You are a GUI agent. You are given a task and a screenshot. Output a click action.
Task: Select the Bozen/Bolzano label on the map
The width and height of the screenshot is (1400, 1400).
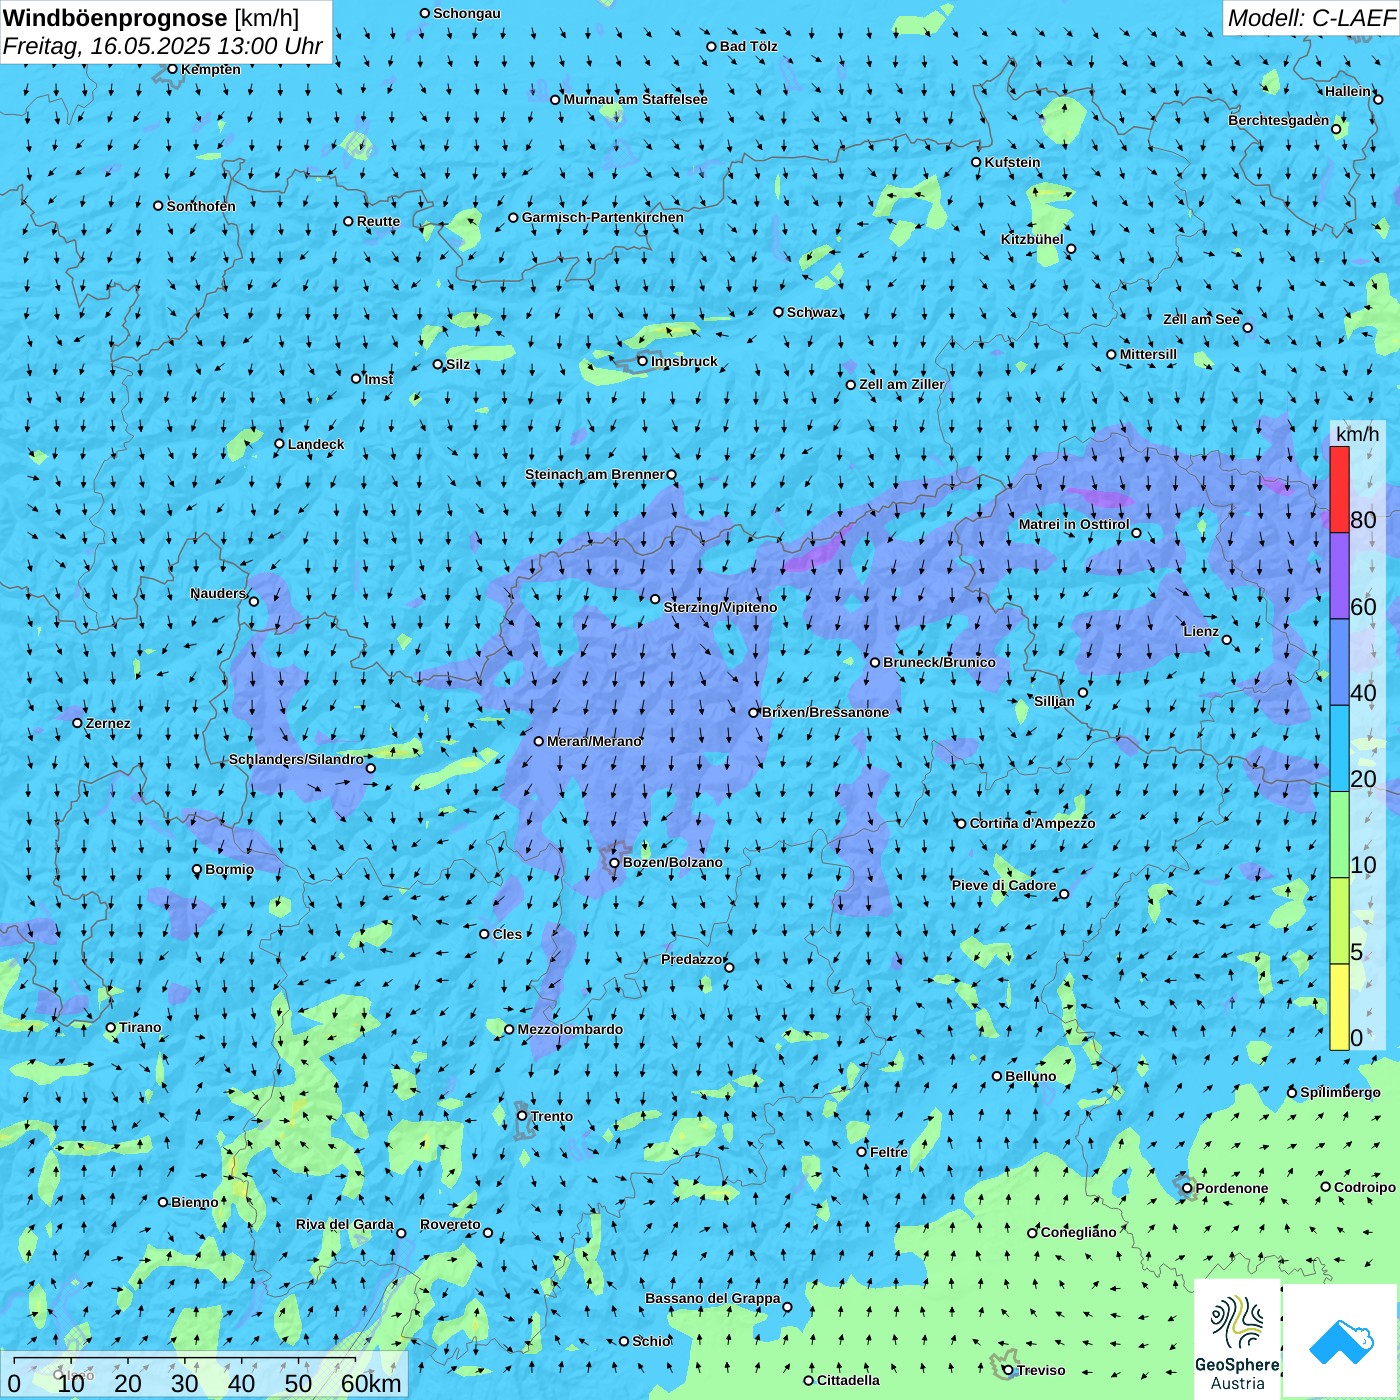tap(672, 862)
